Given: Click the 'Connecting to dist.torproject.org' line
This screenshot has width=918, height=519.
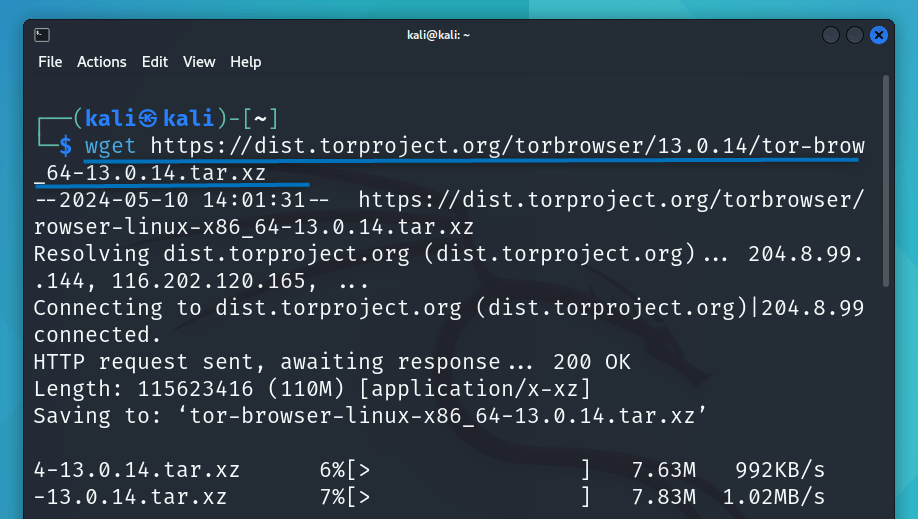Looking at the screenshot, I should click(448, 308).
